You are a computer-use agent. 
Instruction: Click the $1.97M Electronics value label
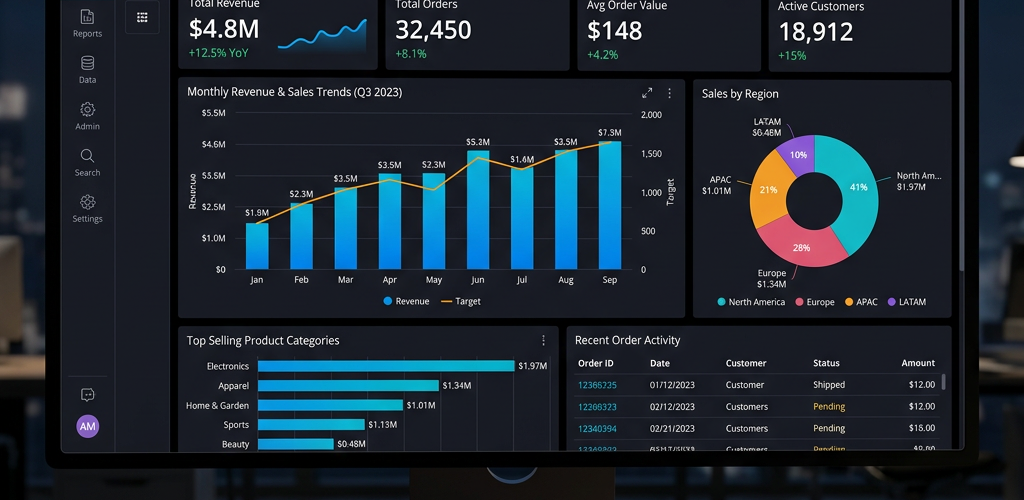pyautogui.click(x=532, y=366)
